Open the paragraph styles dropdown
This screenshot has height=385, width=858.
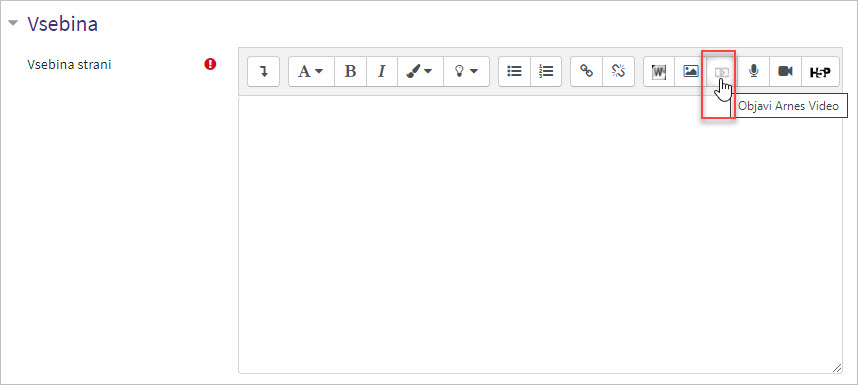pos(311,71)
